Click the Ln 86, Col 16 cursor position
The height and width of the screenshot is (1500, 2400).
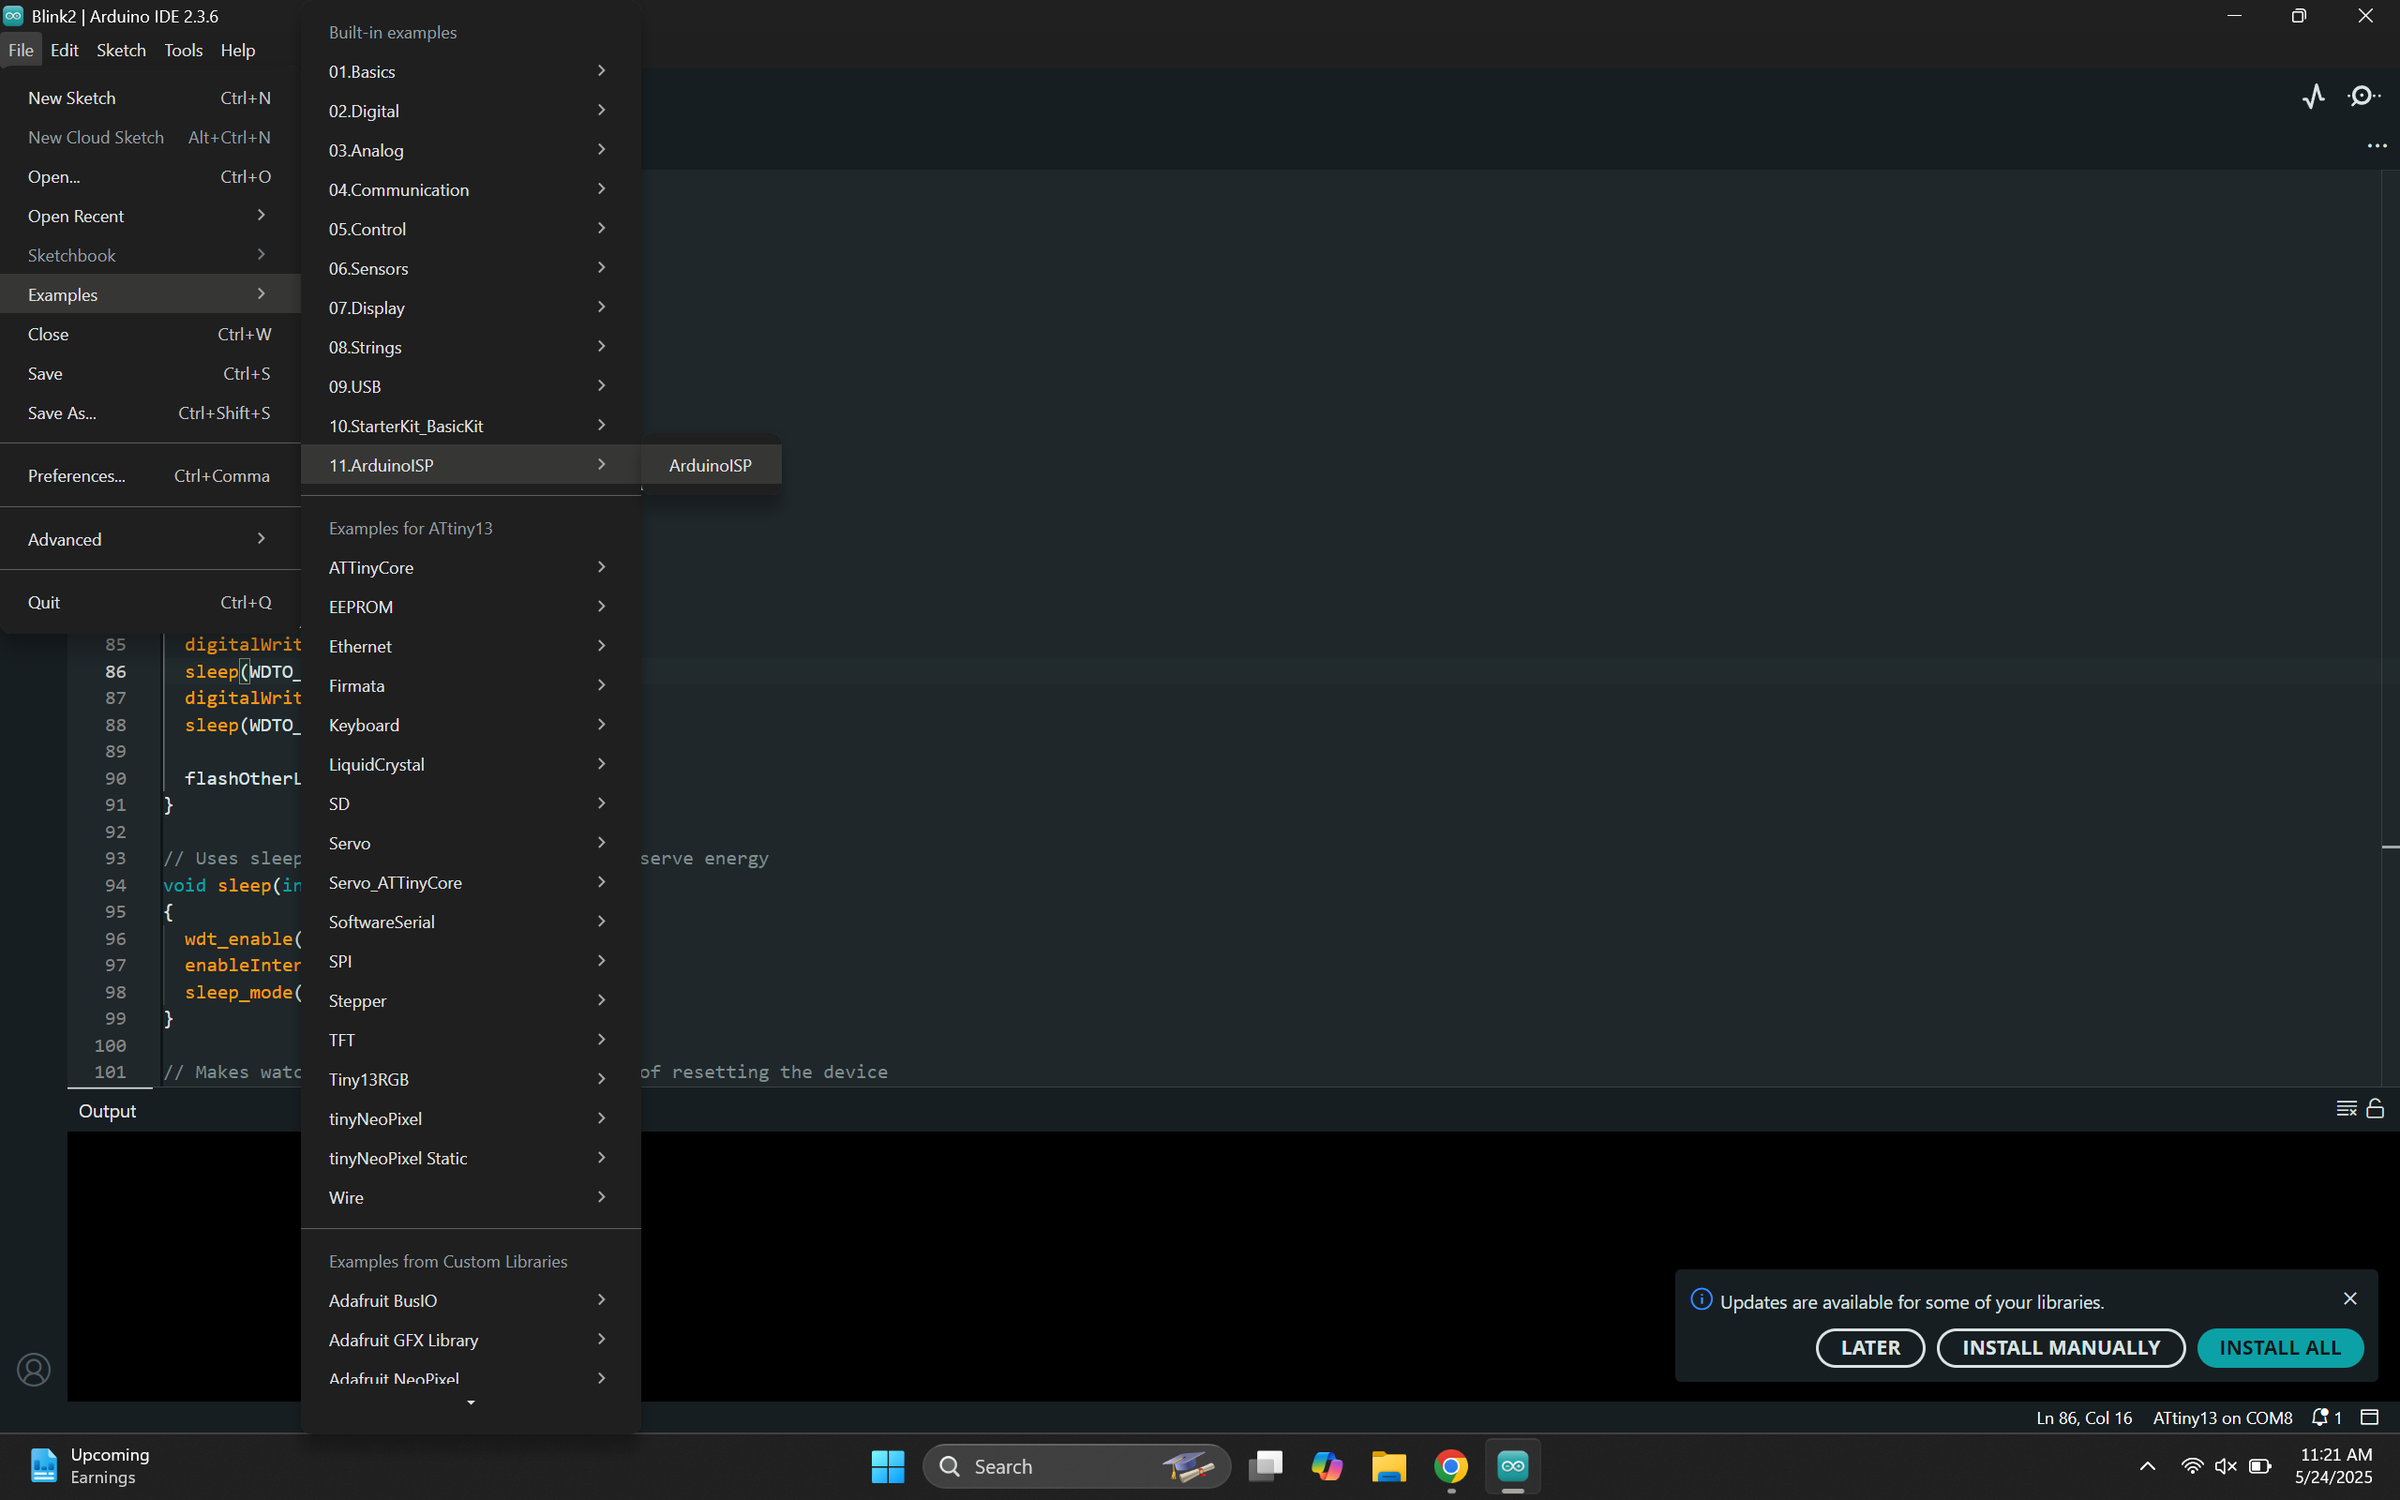pos(2084,1417)
